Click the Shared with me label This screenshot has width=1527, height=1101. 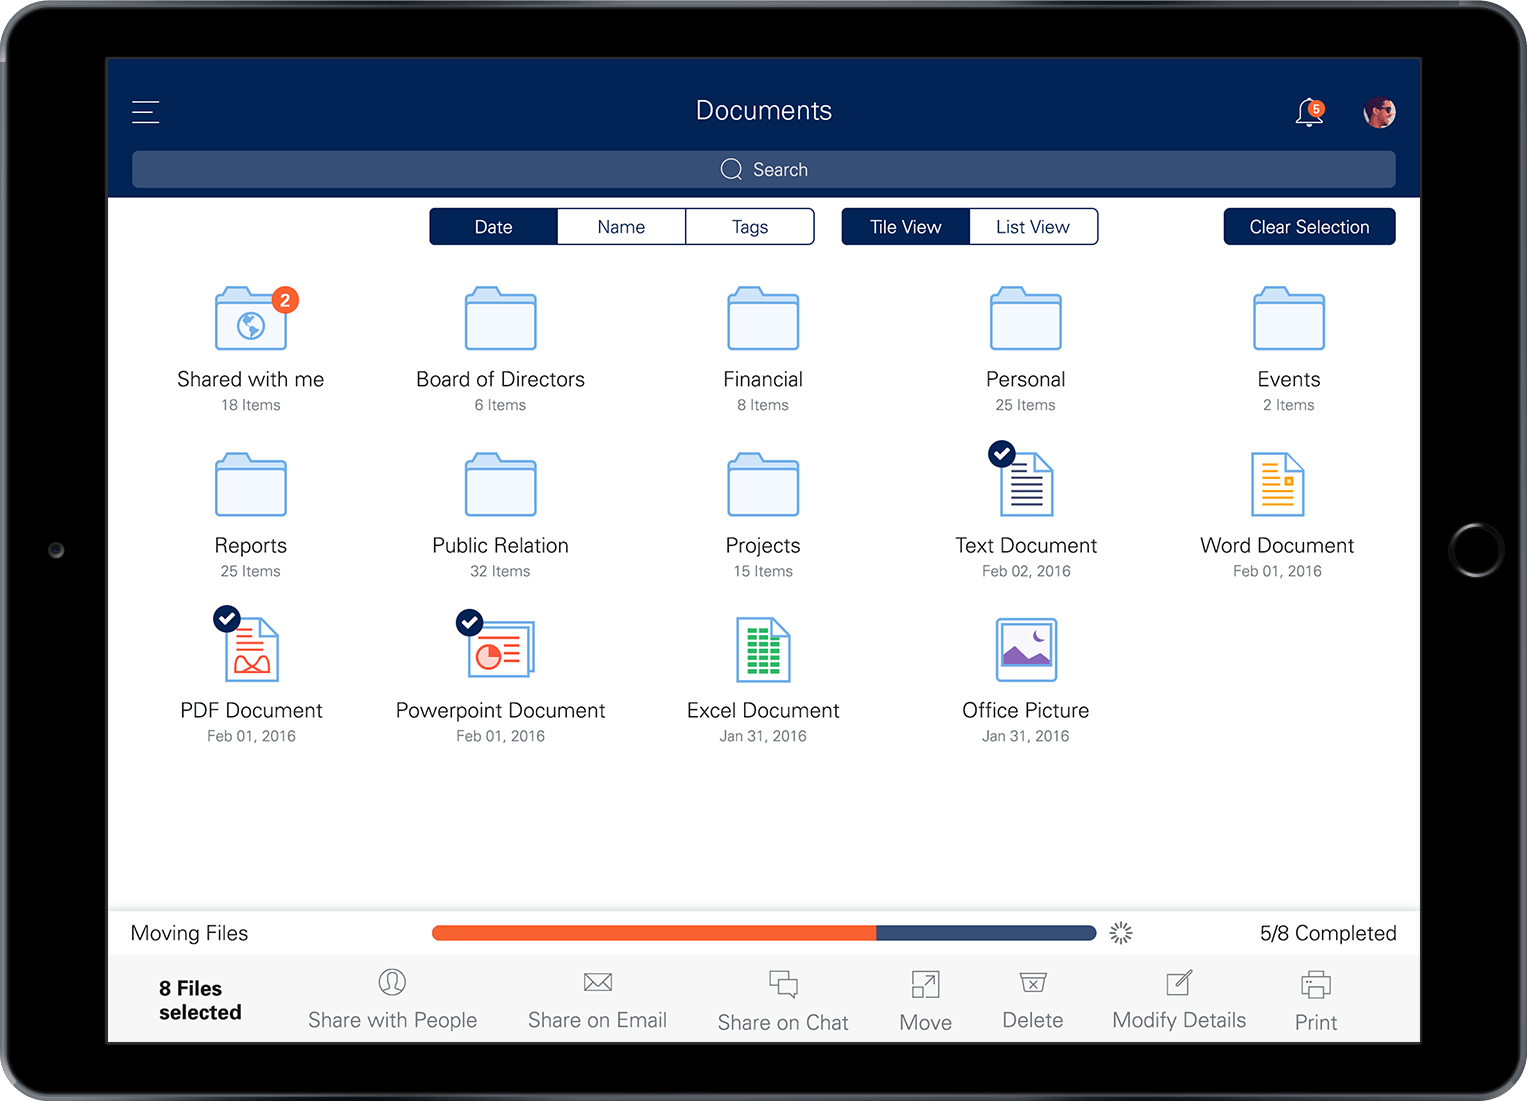[x=251, y=379]
